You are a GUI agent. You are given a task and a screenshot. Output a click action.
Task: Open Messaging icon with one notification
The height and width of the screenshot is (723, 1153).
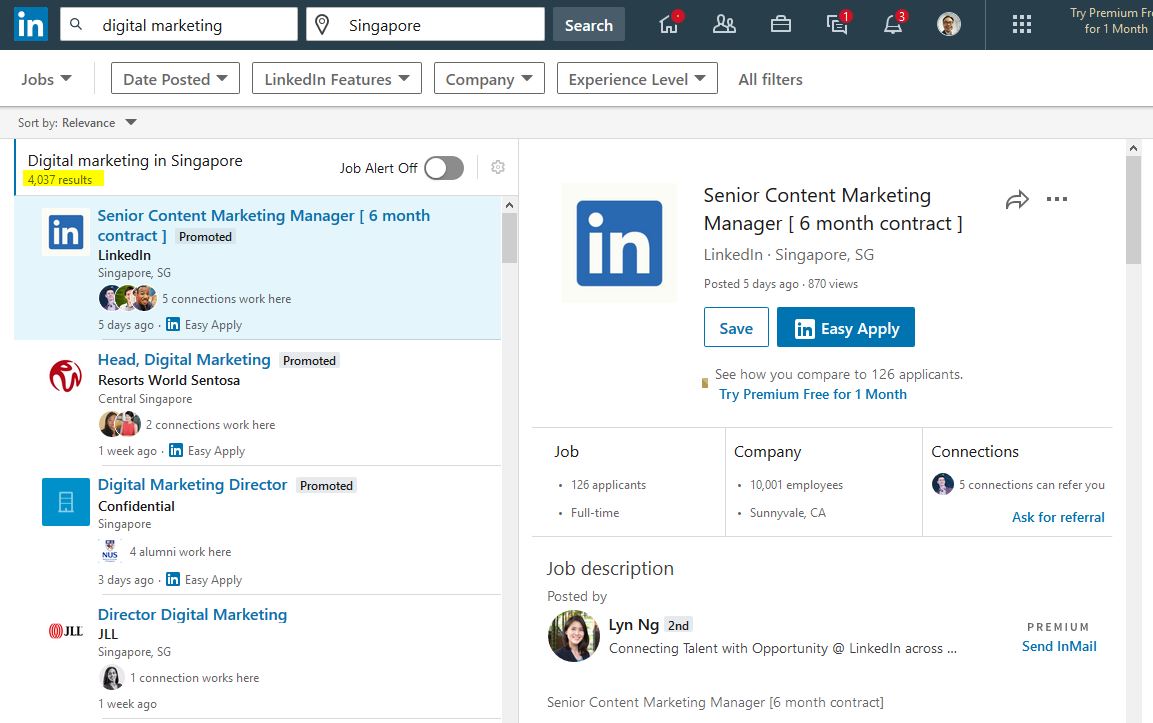point(837,24)
